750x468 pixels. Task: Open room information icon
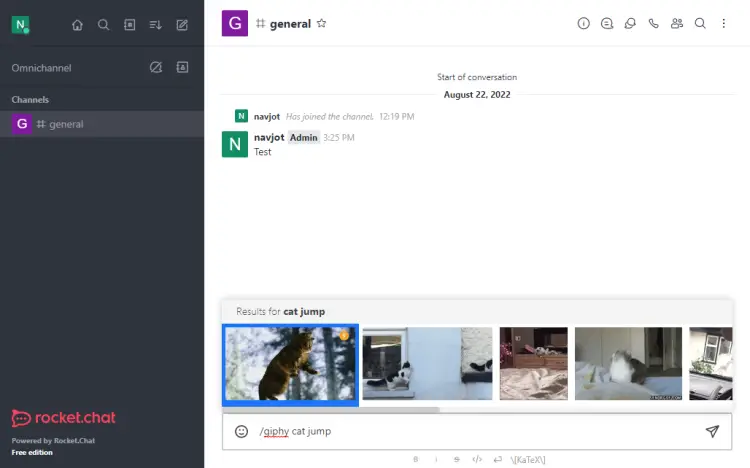[x=584, y=24]
